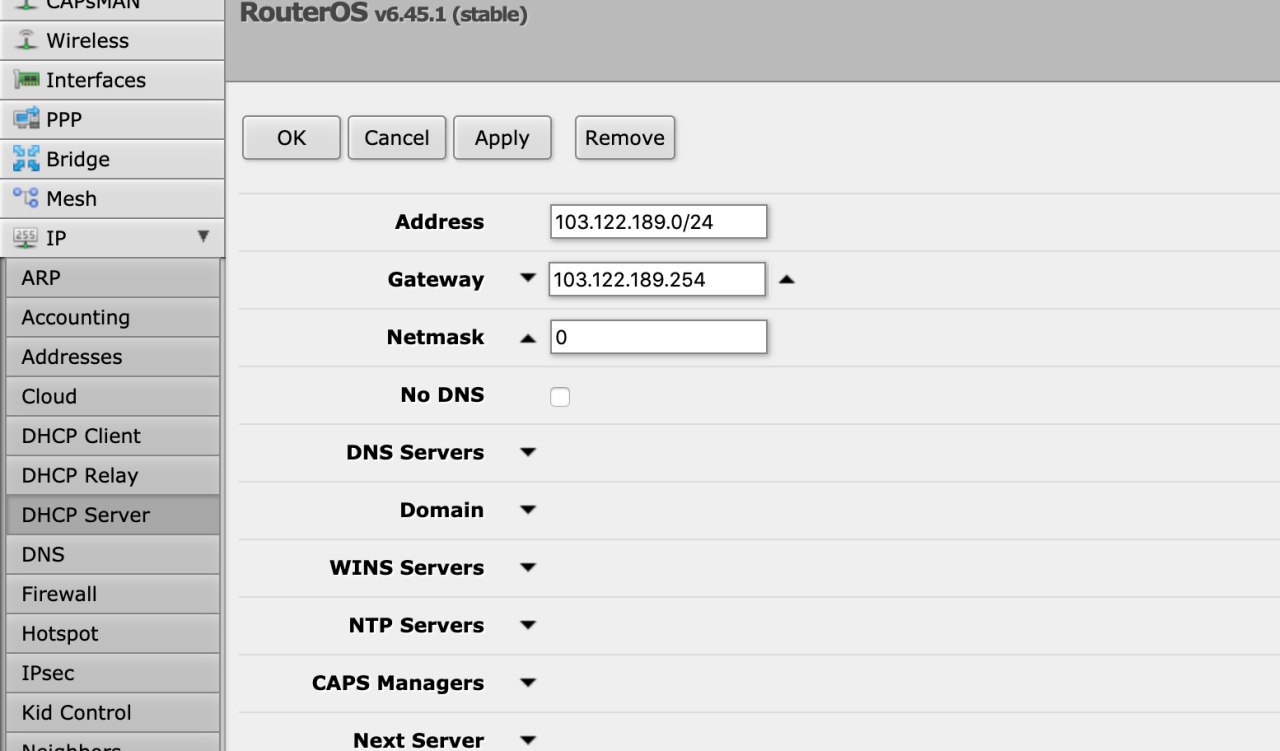
Task: Toggle the No DNS checkbox
Action: coord(560,397)
